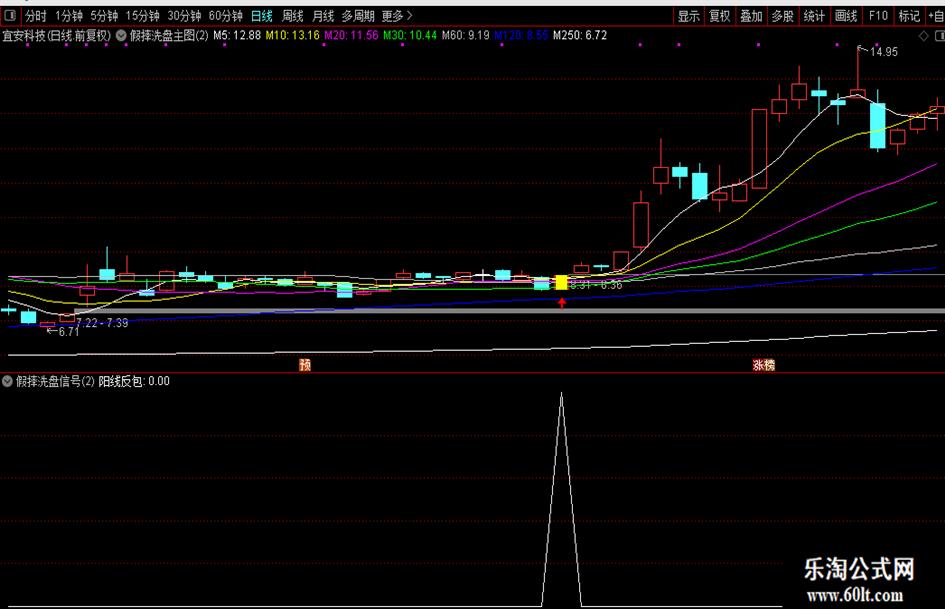Image resolution: width=945 pixels, height=609 pixels.
Task: Open the 更多 periods dropdown
Action: click(x=397, y=16)
